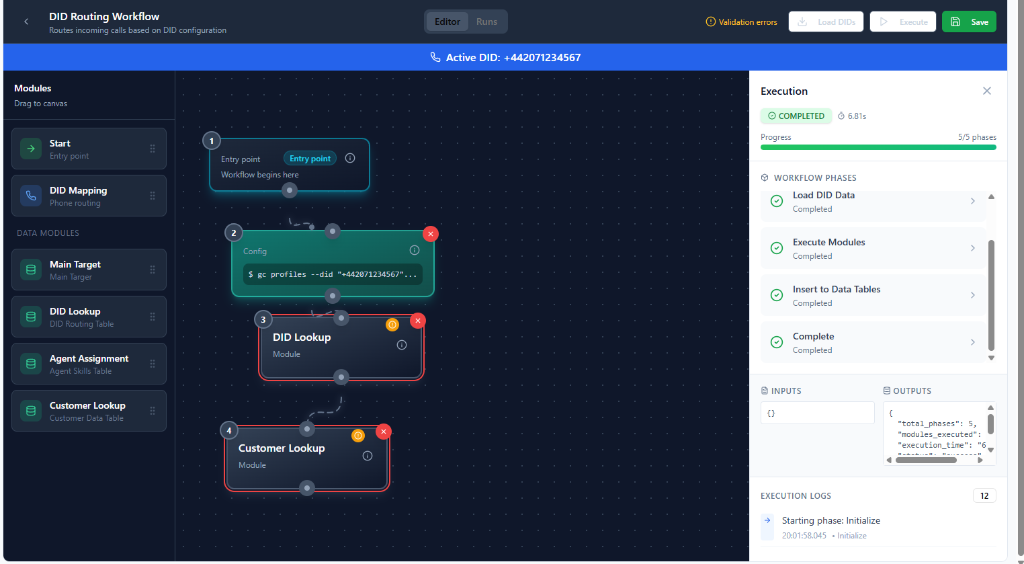Delete the Customer Lookup node with red X

pos(384,431)
